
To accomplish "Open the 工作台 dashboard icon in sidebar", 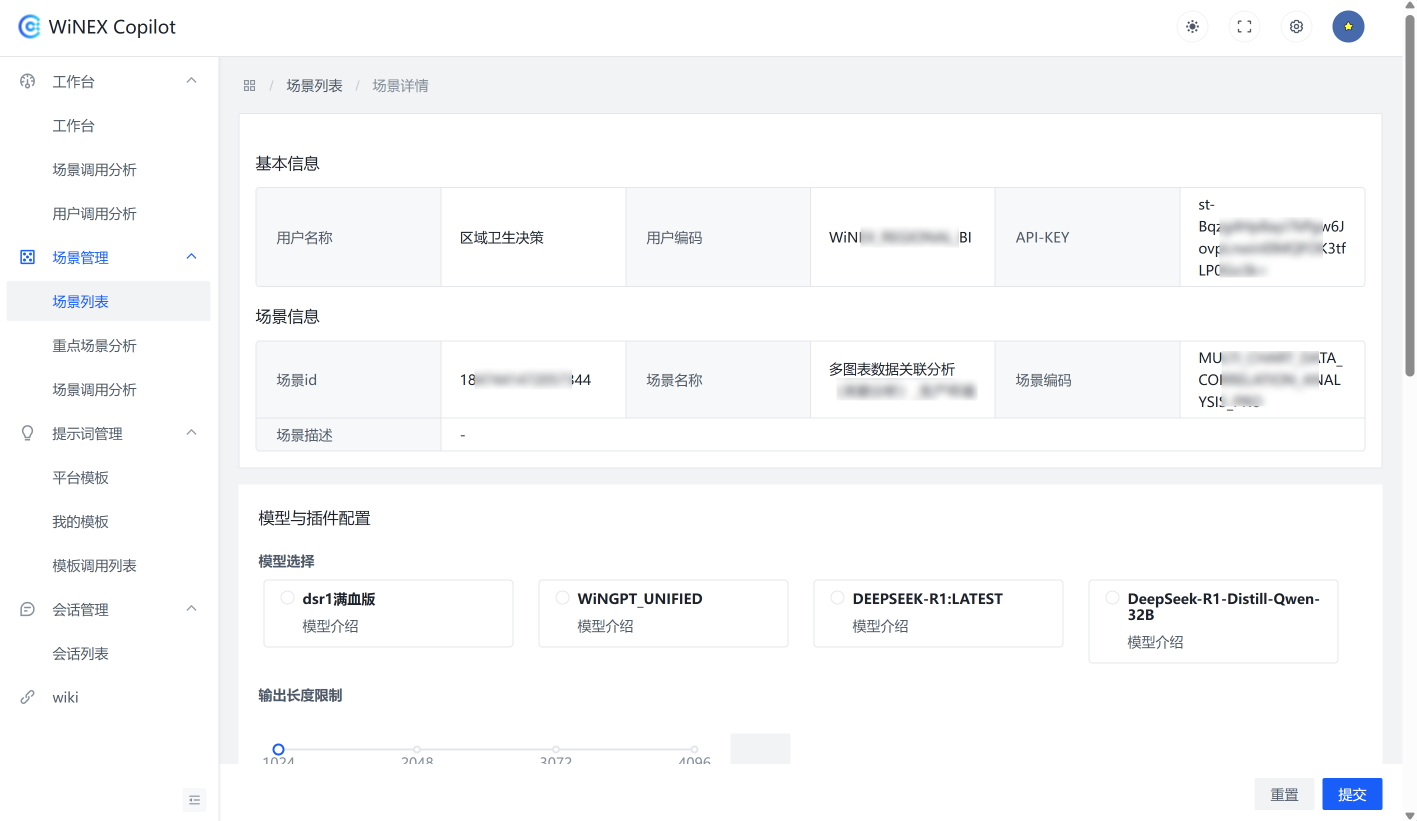I will (x=26, y=81).
